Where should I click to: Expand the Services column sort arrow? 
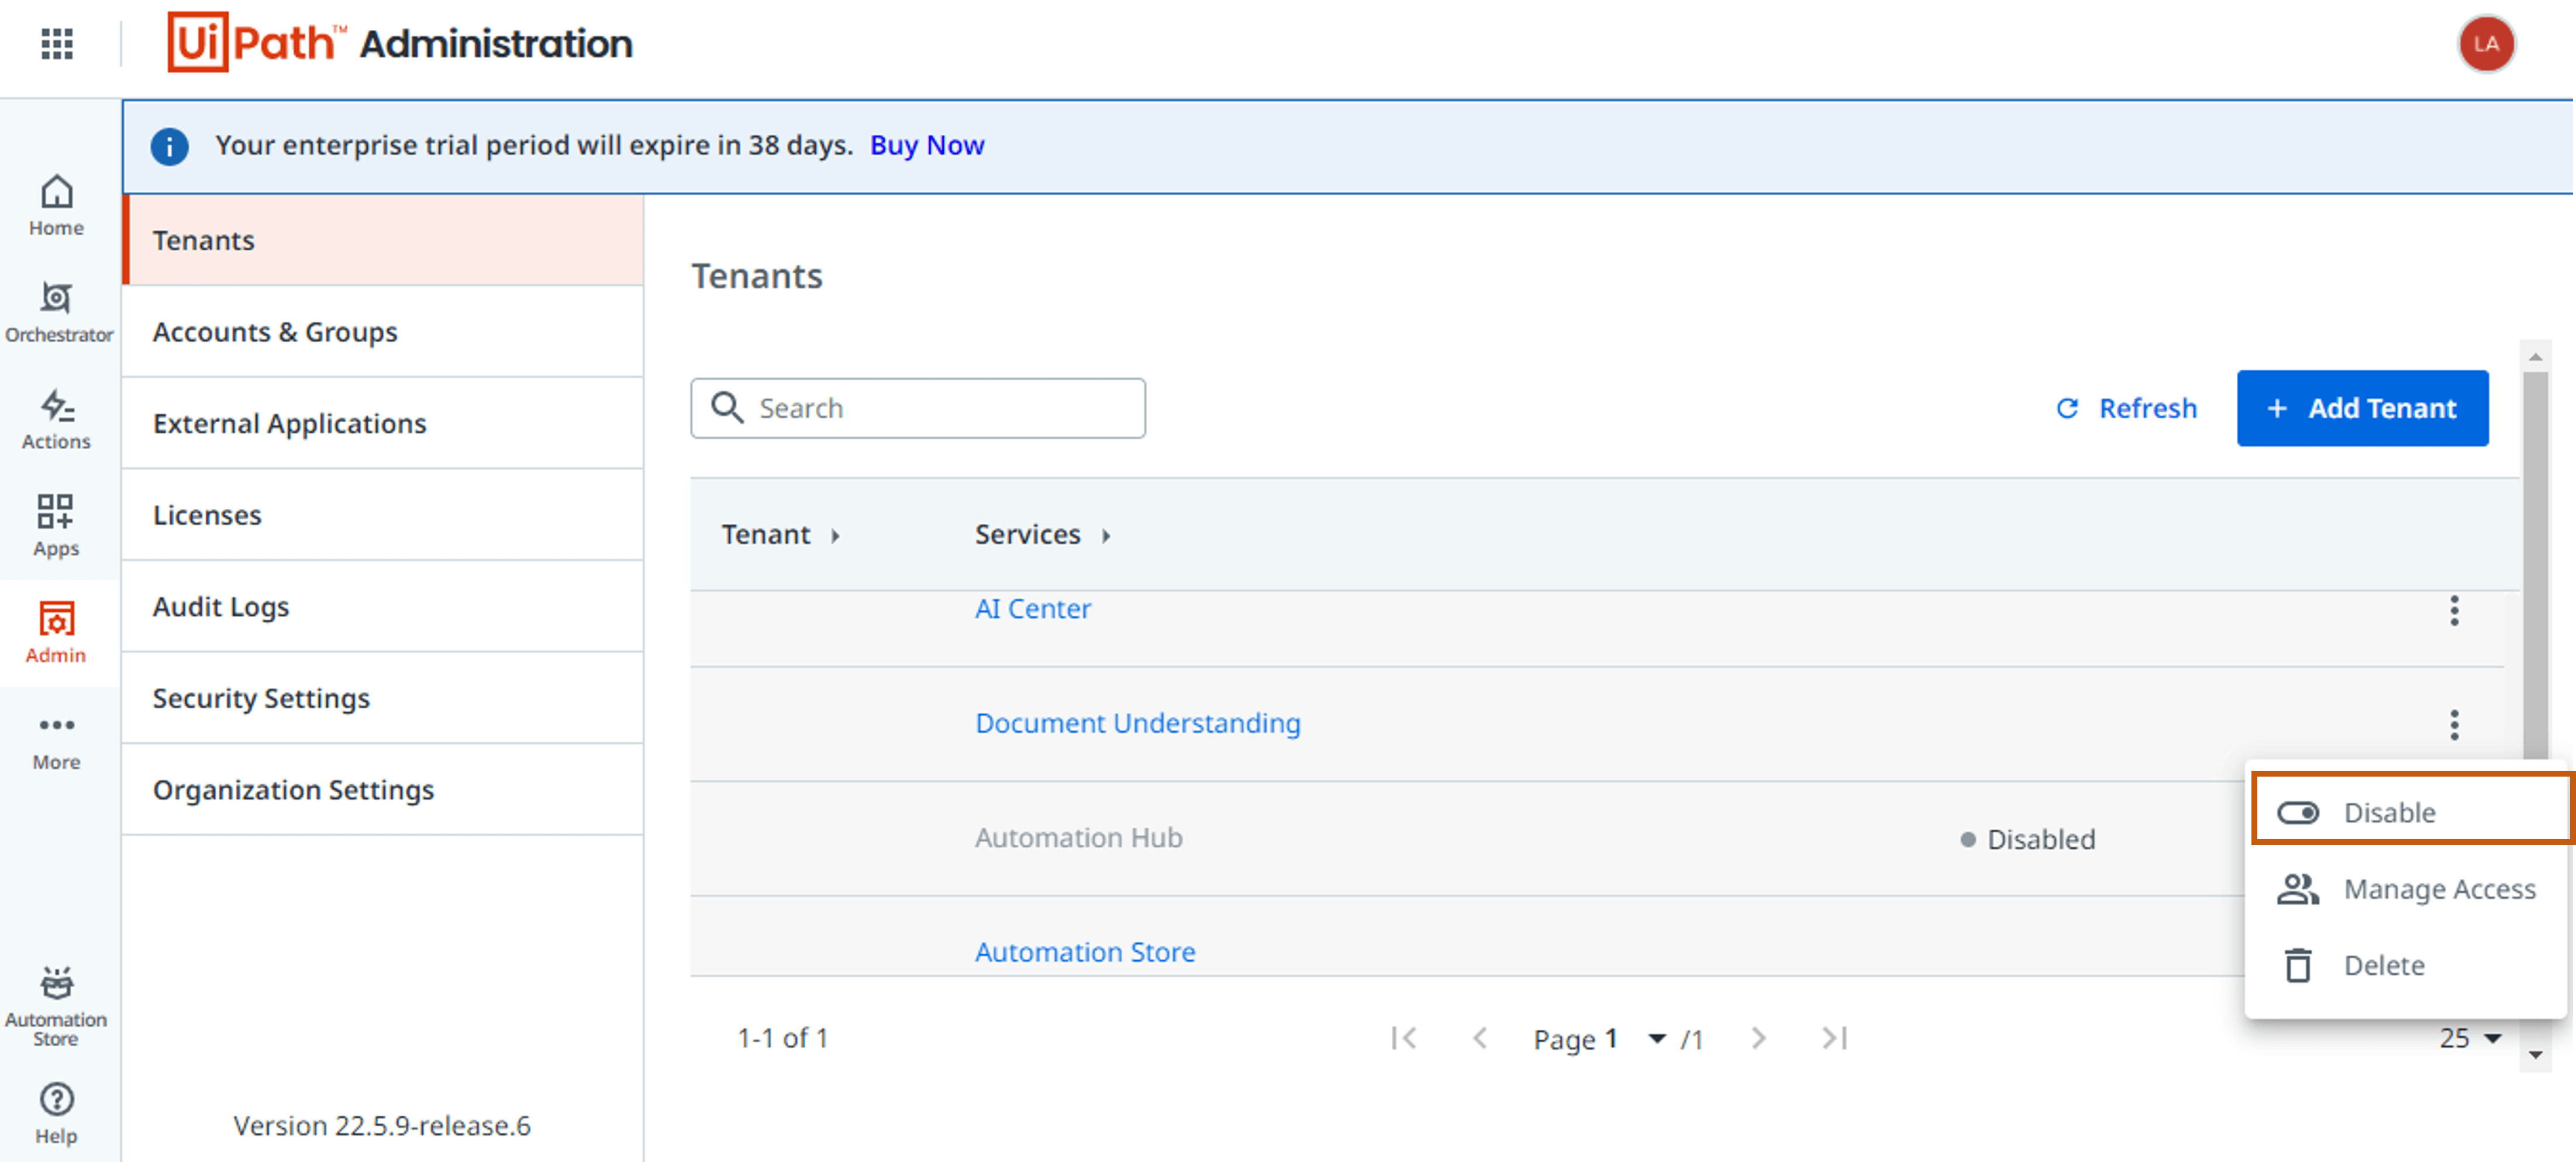(x=1106, y=536)
